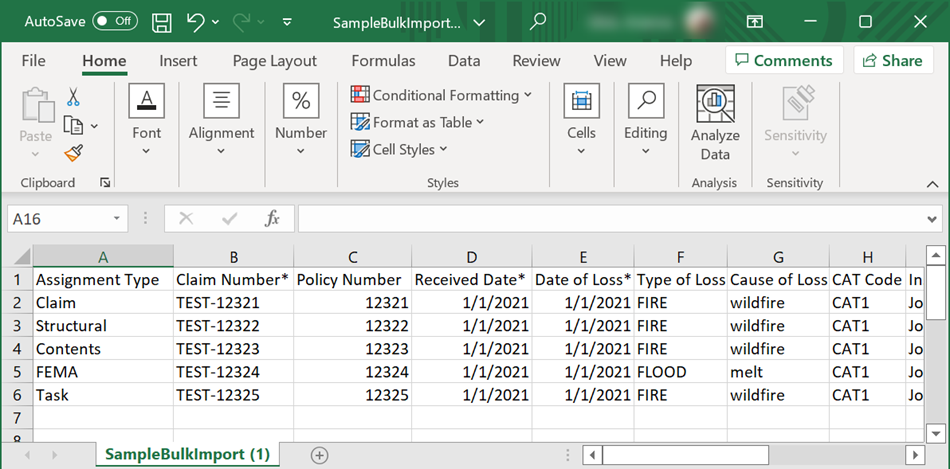Click the title bar search magnifier
The image size is (950, 469).
tap(538, 21)
